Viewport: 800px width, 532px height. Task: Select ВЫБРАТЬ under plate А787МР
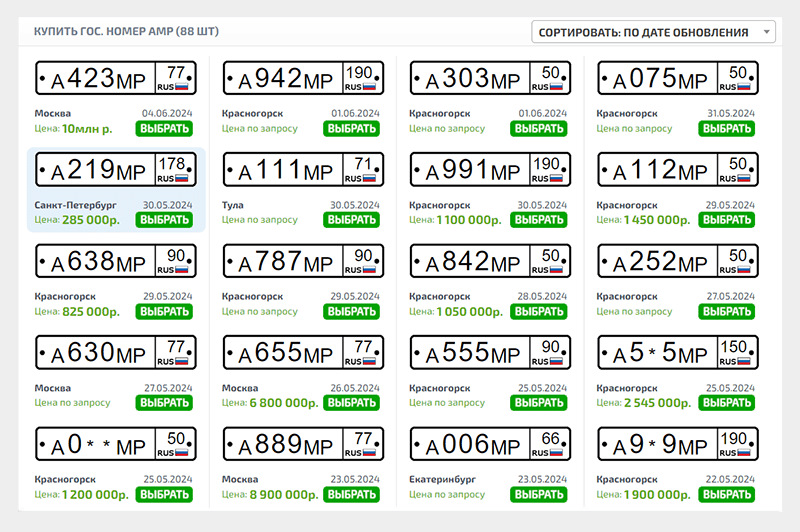point(351,312)
